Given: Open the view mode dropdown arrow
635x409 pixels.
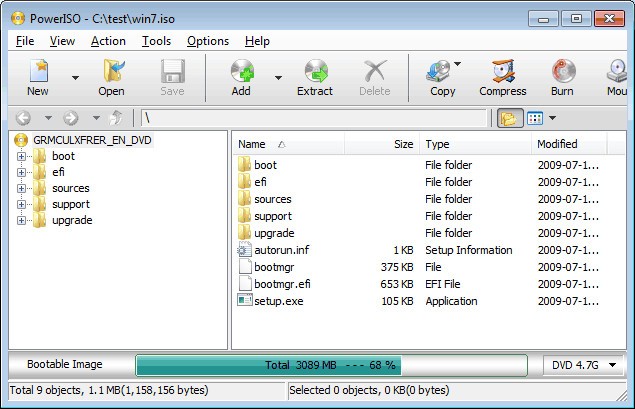Looking at the screenshot, I should (x=553, y=118).
